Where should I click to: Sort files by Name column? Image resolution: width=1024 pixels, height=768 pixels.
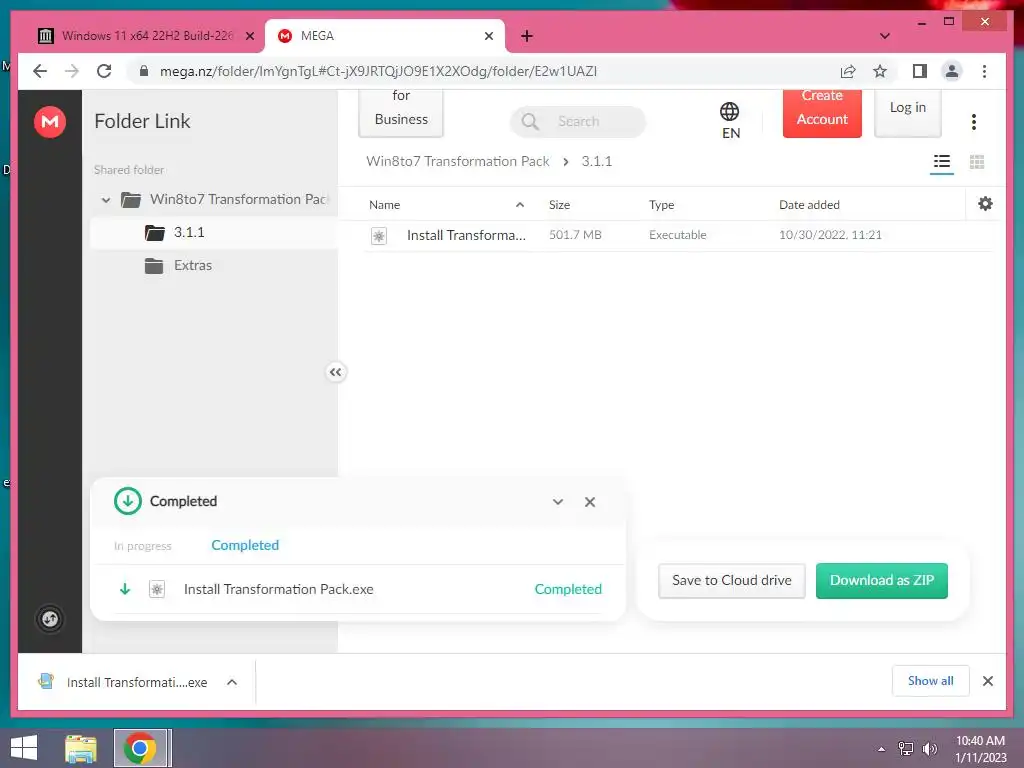click(385, 204)
